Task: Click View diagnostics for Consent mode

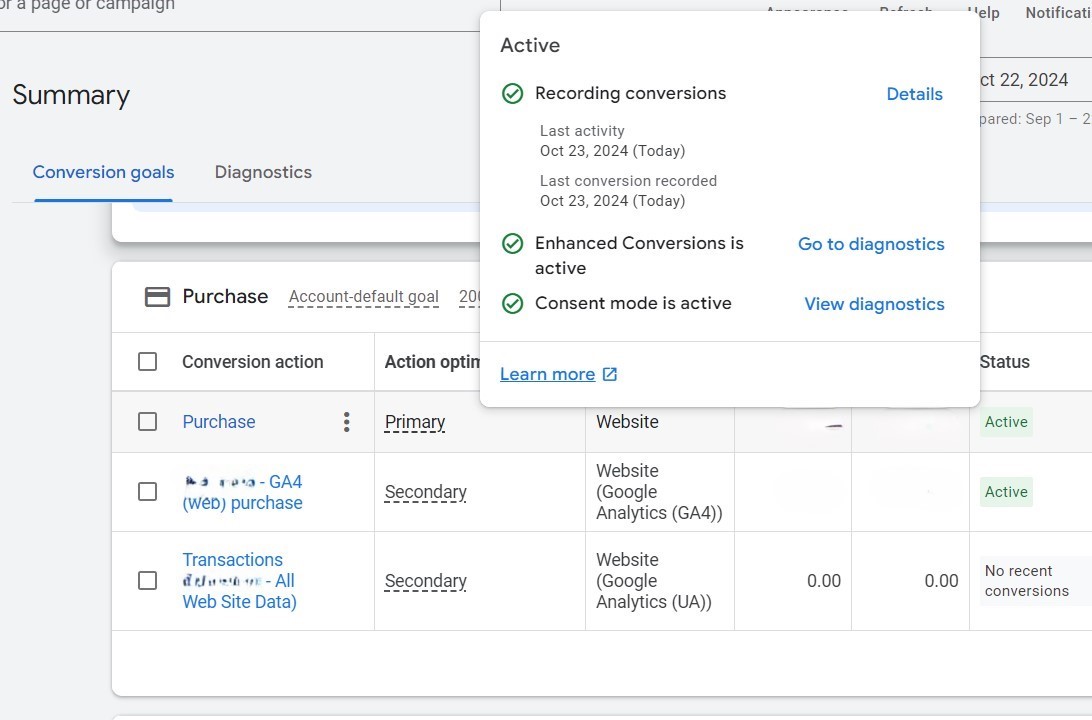Action: point(874,304)
